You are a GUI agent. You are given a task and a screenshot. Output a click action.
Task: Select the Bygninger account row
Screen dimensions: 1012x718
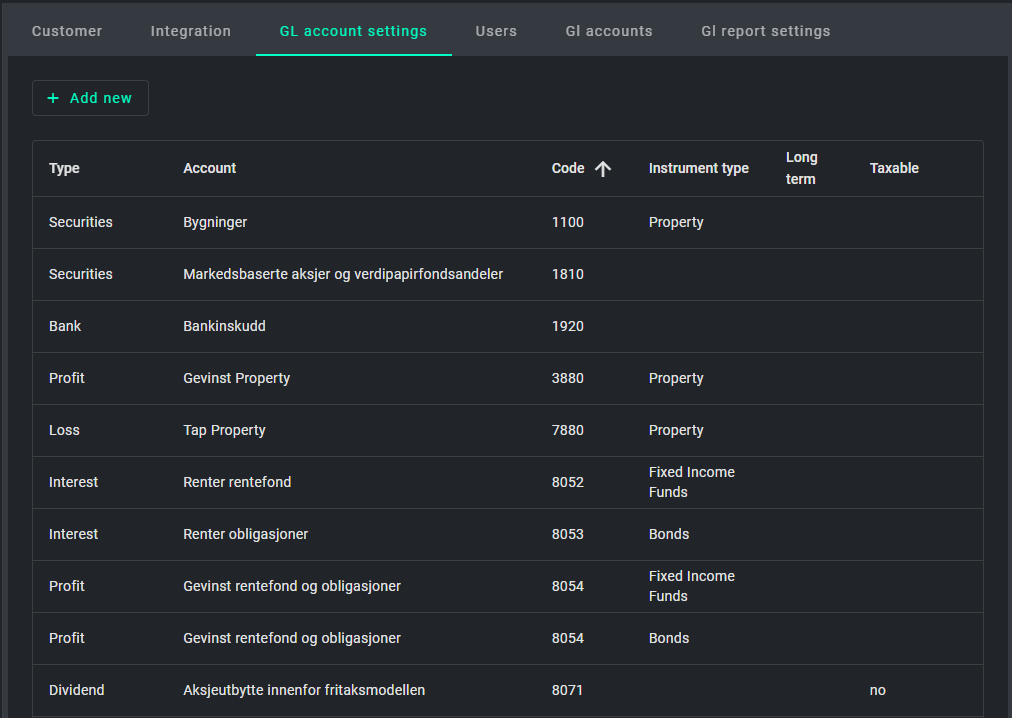[215, 222]
